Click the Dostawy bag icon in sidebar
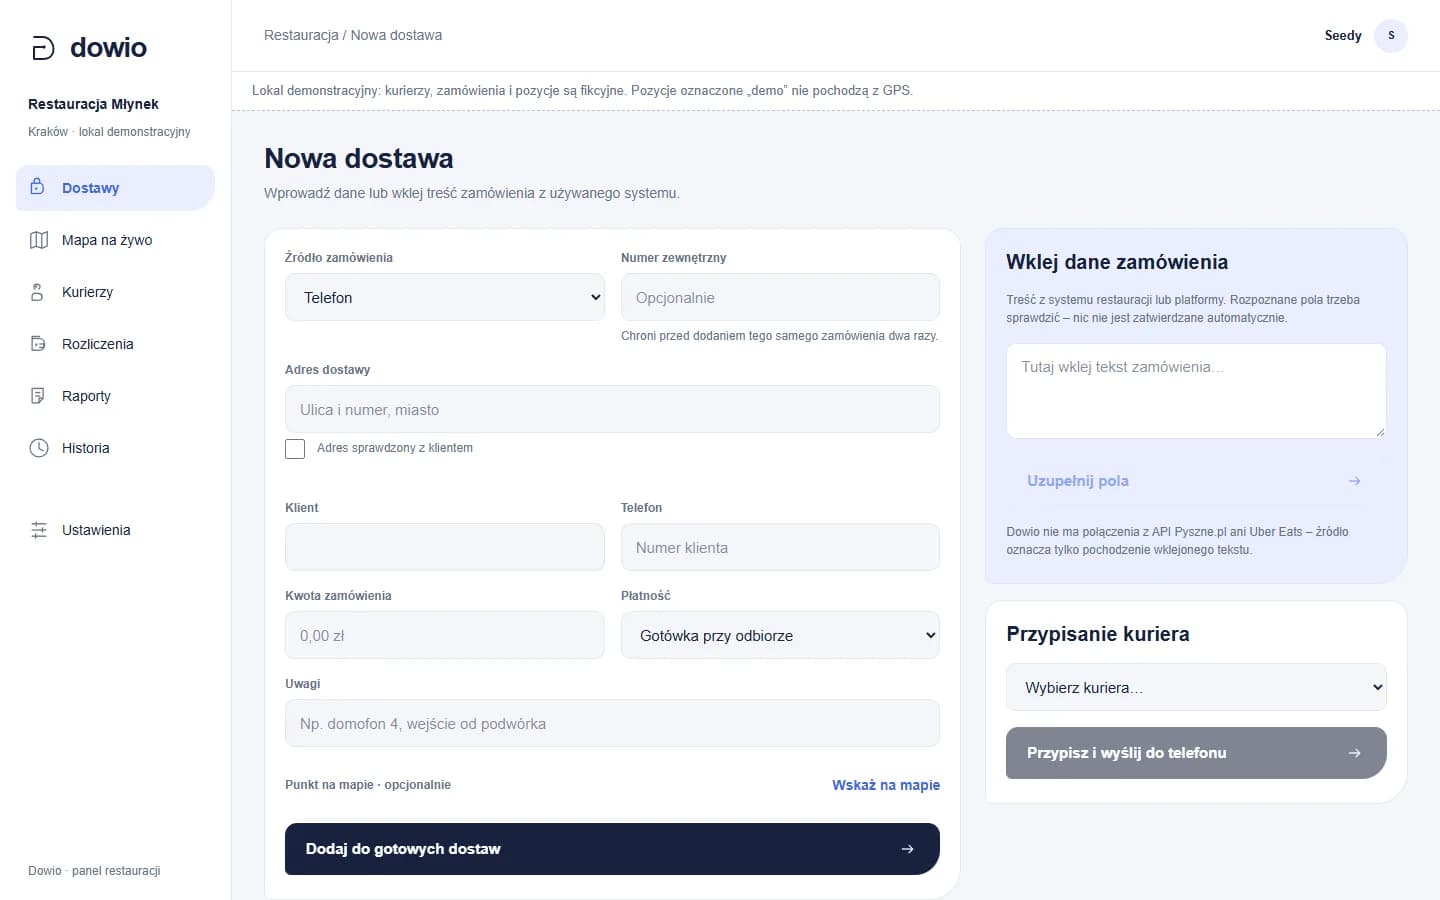This screenshot has height=900, width=1440. (38, 187)
